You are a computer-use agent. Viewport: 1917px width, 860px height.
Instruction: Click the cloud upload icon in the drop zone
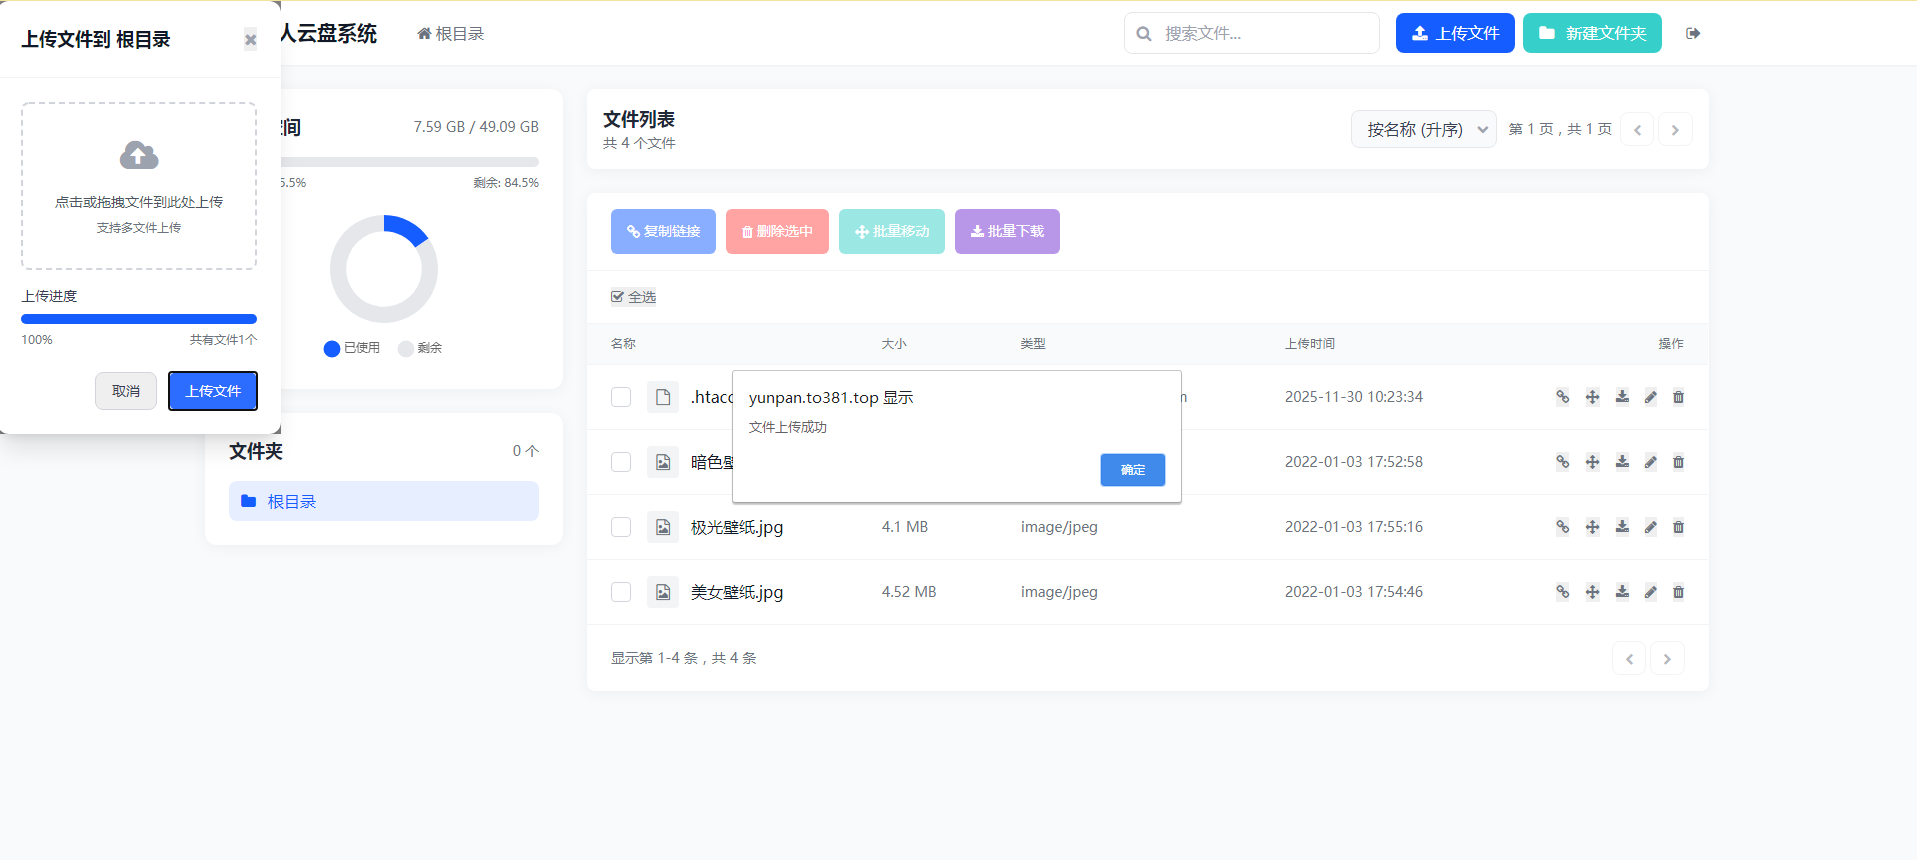pos(139,156)
